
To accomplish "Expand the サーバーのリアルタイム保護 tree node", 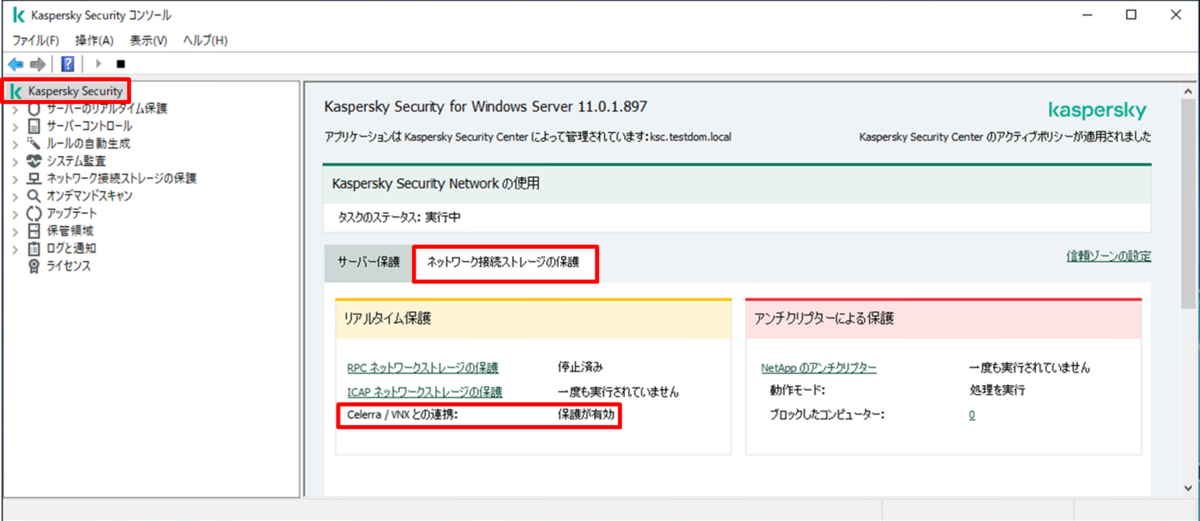I will (15, 109).
